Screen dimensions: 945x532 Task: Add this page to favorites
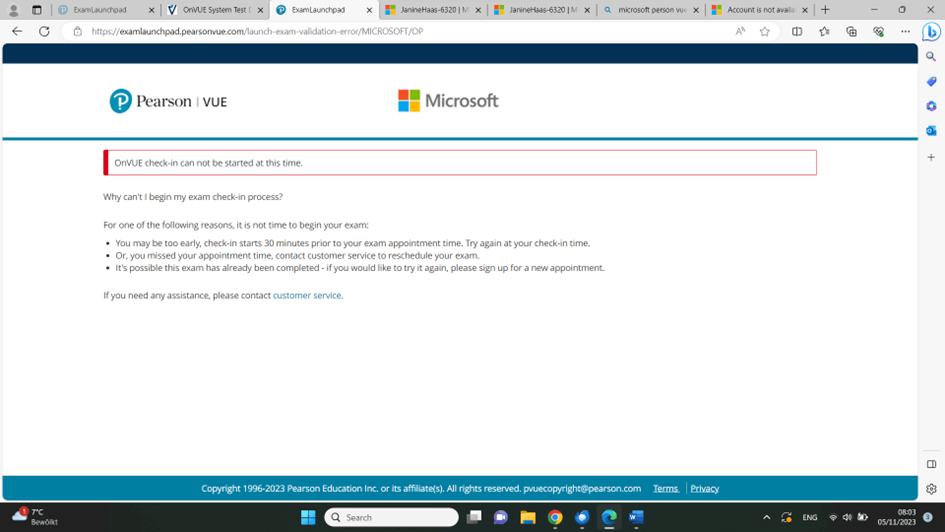coord(765,31)
